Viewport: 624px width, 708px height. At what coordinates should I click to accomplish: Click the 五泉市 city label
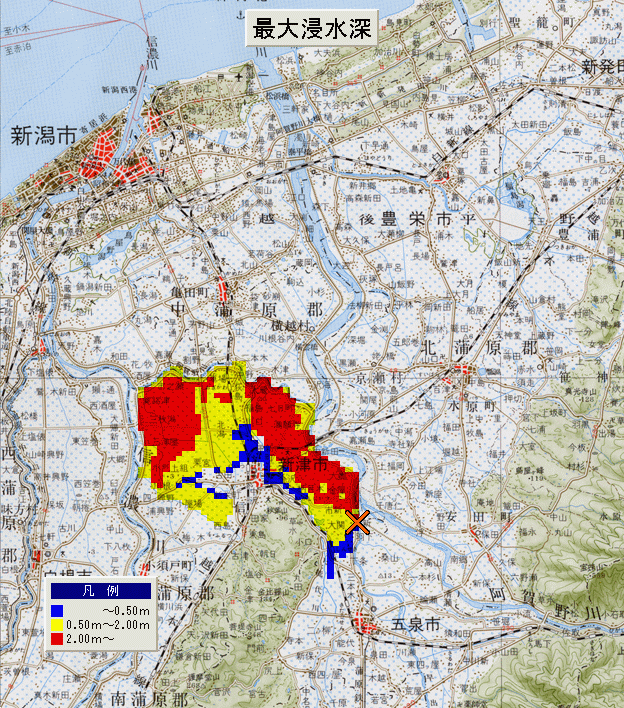click(414, 624)
